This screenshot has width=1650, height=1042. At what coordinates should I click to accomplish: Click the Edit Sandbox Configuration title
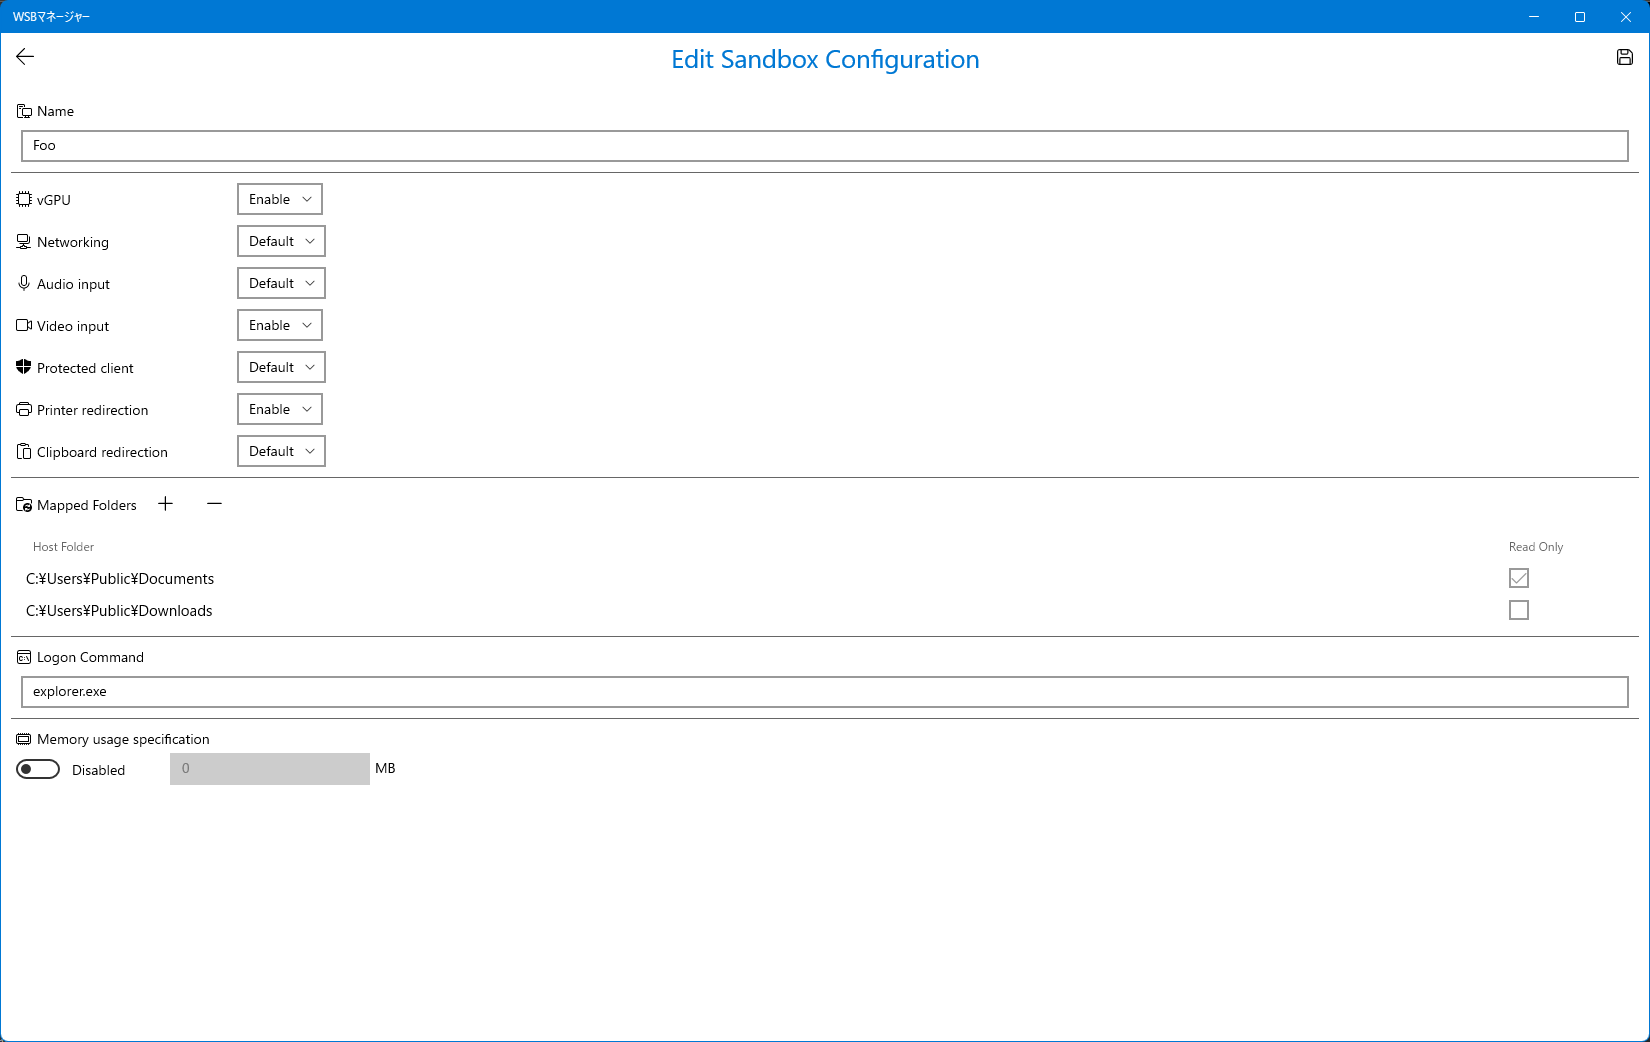click(x=825, y=59)
